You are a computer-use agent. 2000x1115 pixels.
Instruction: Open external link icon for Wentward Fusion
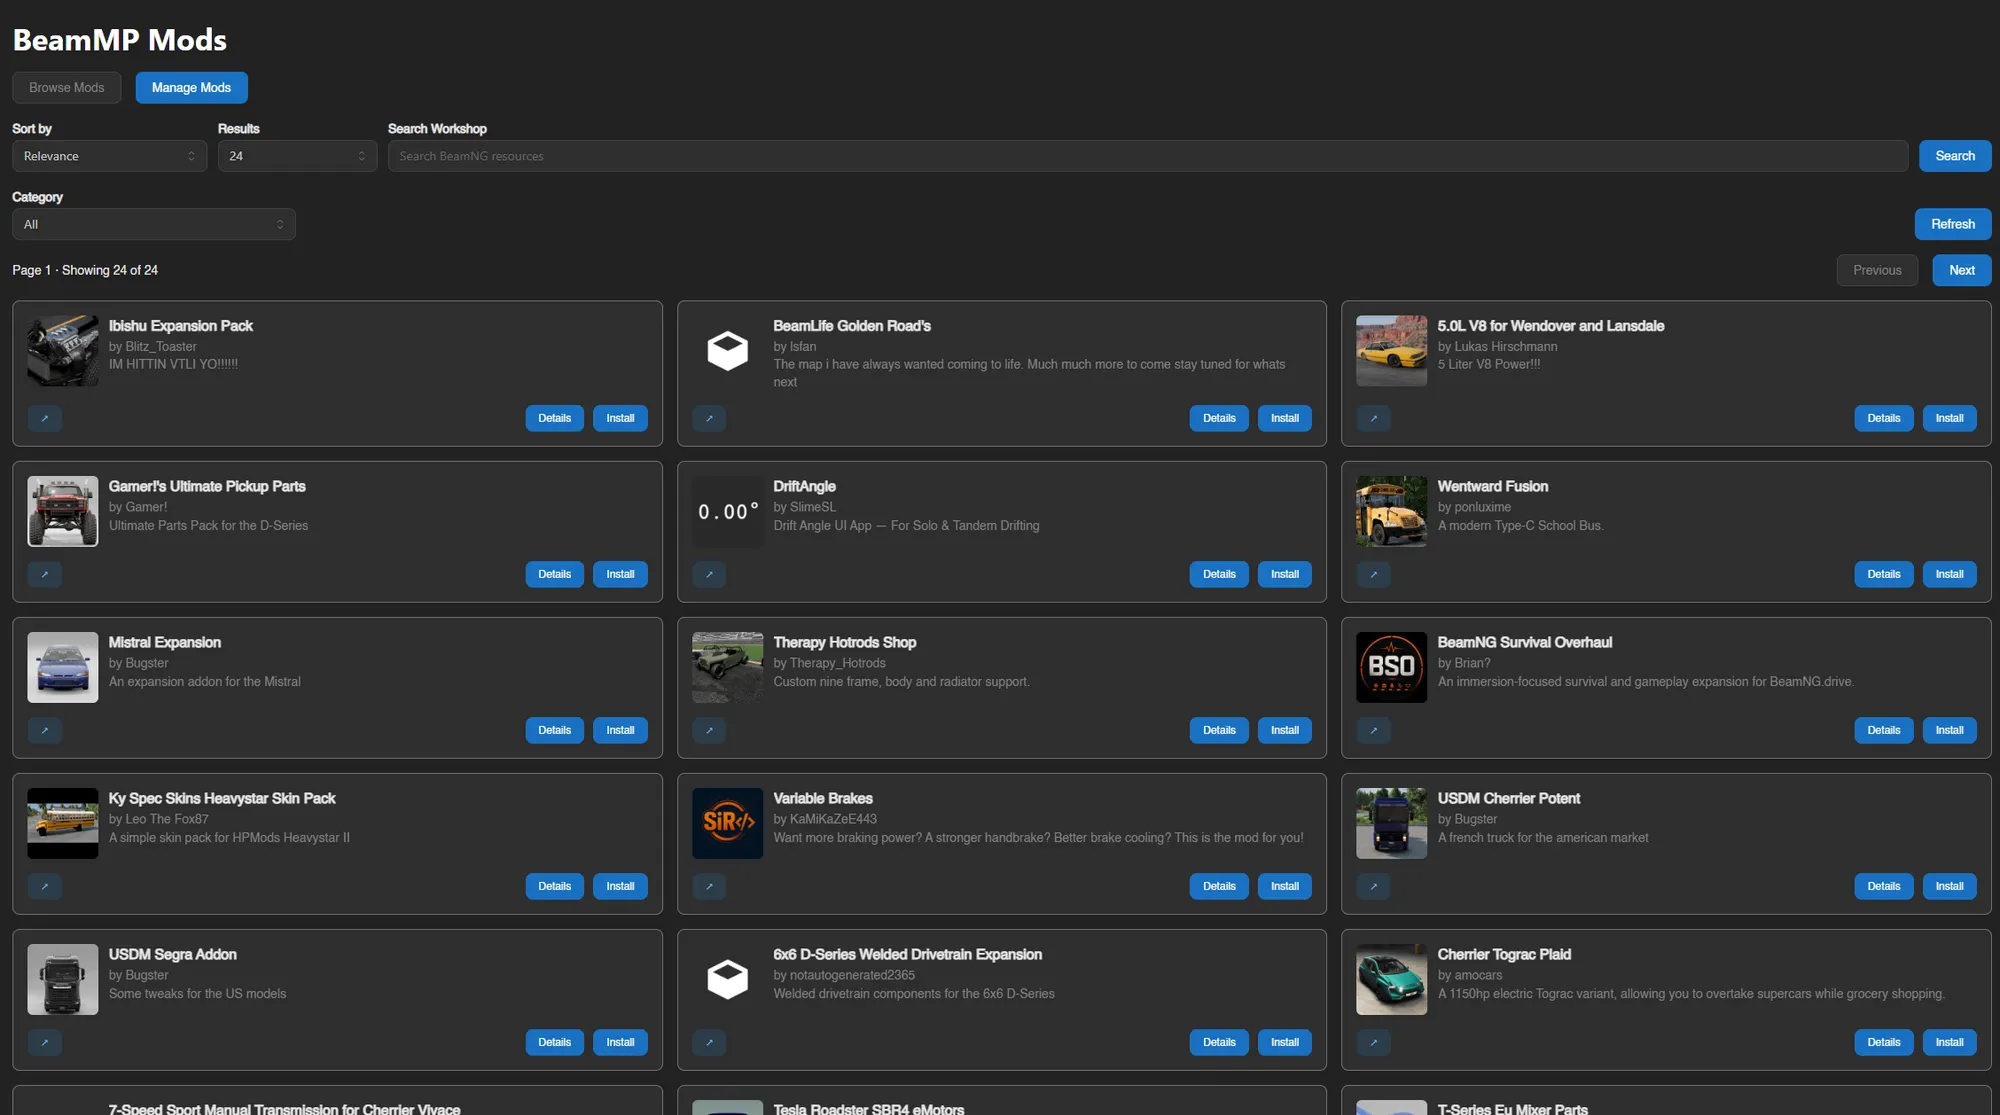1373,574
